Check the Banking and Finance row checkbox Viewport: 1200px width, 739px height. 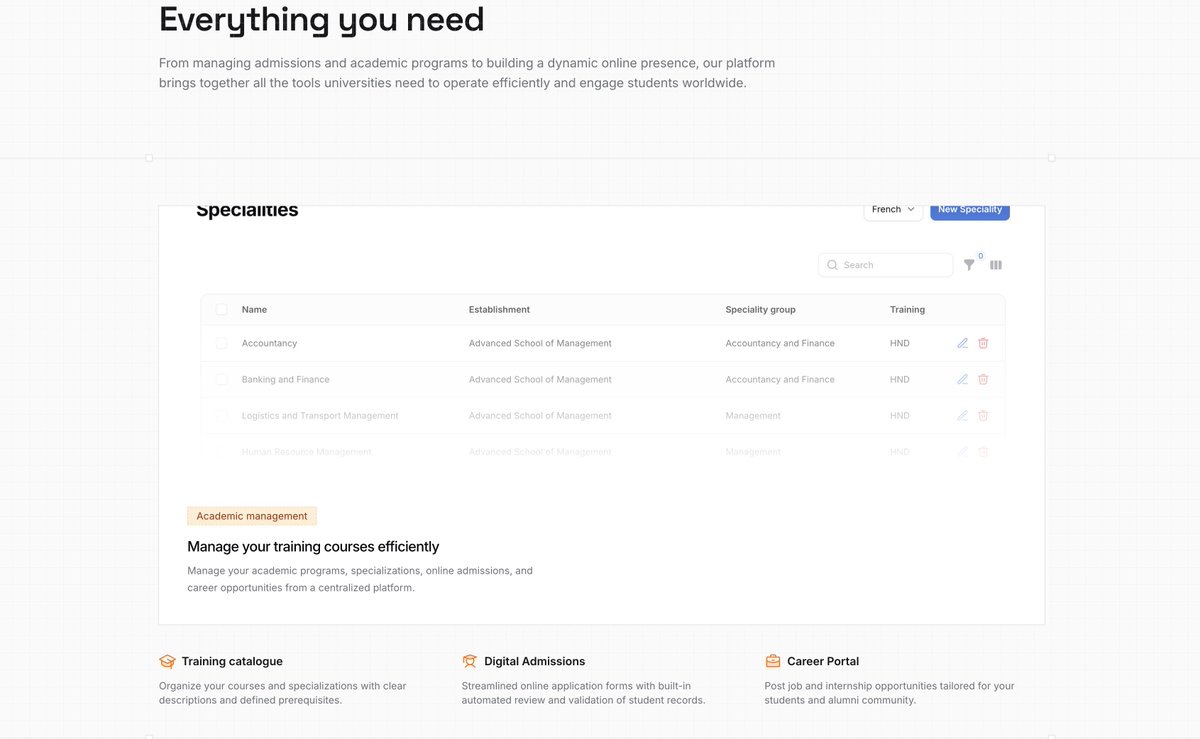point(221,379)
